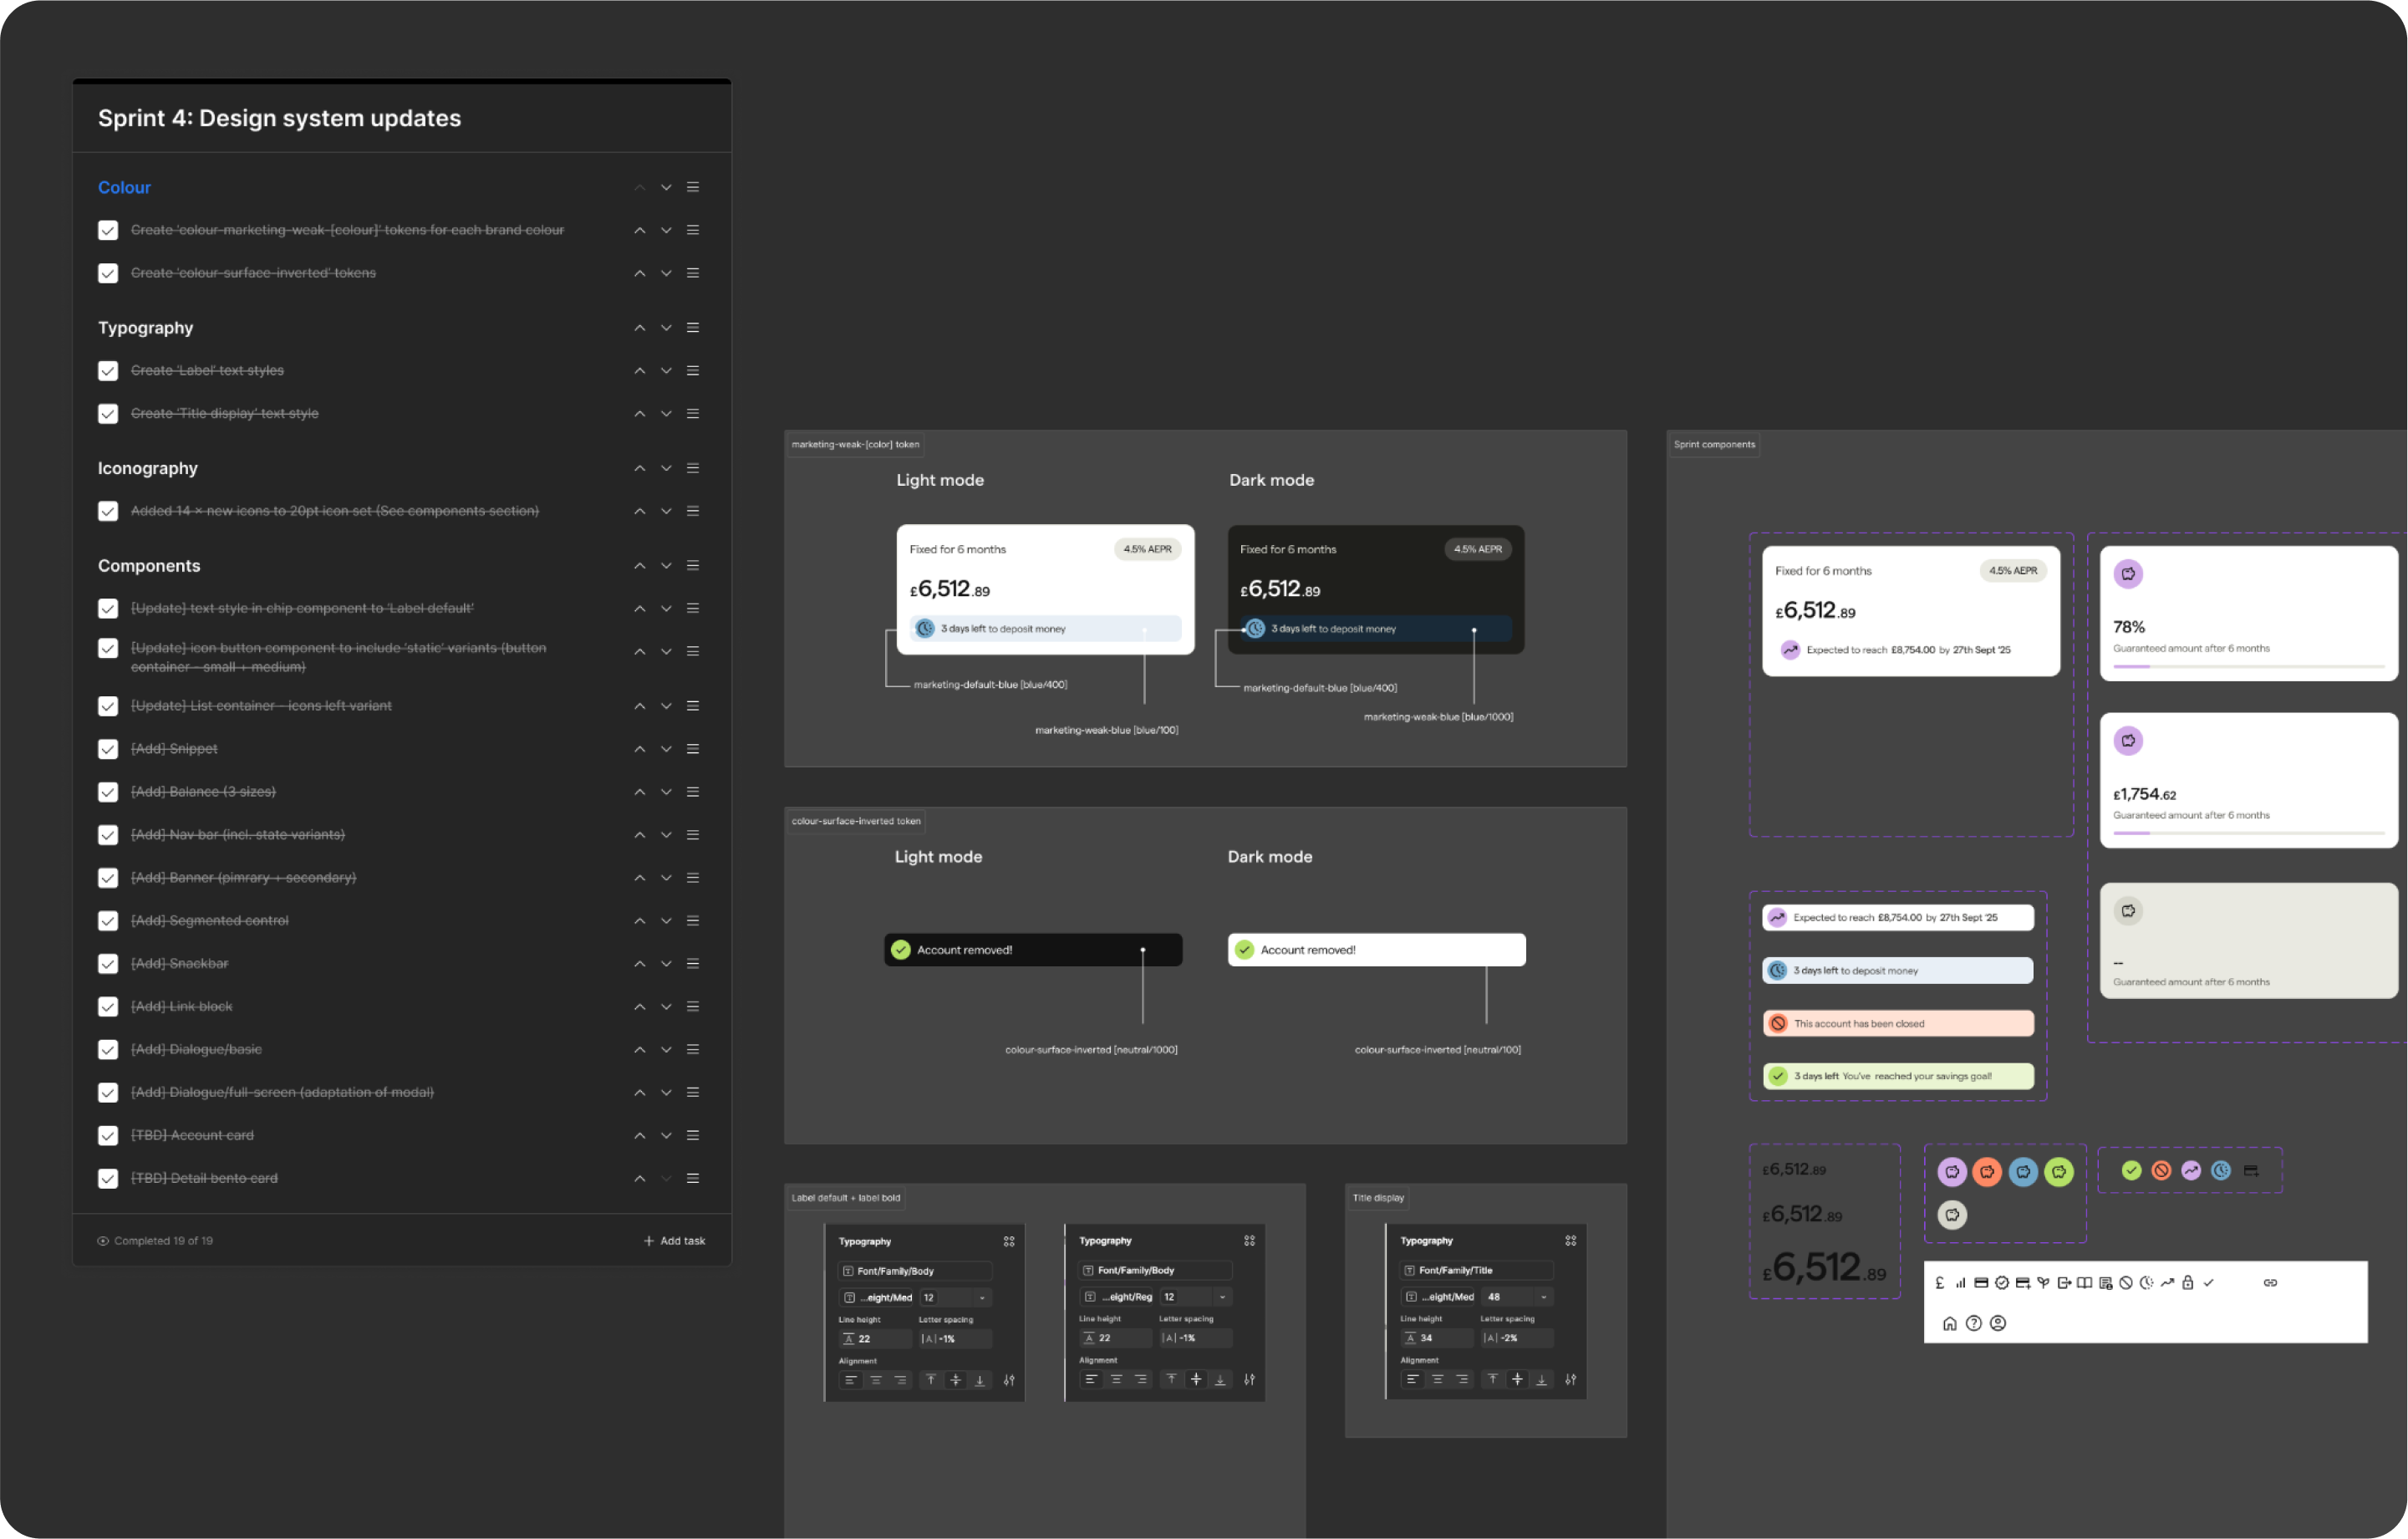2408x1539 pixels.
Task: Click the padlock icon in icon set
Action: [x=2188, y=1283]
